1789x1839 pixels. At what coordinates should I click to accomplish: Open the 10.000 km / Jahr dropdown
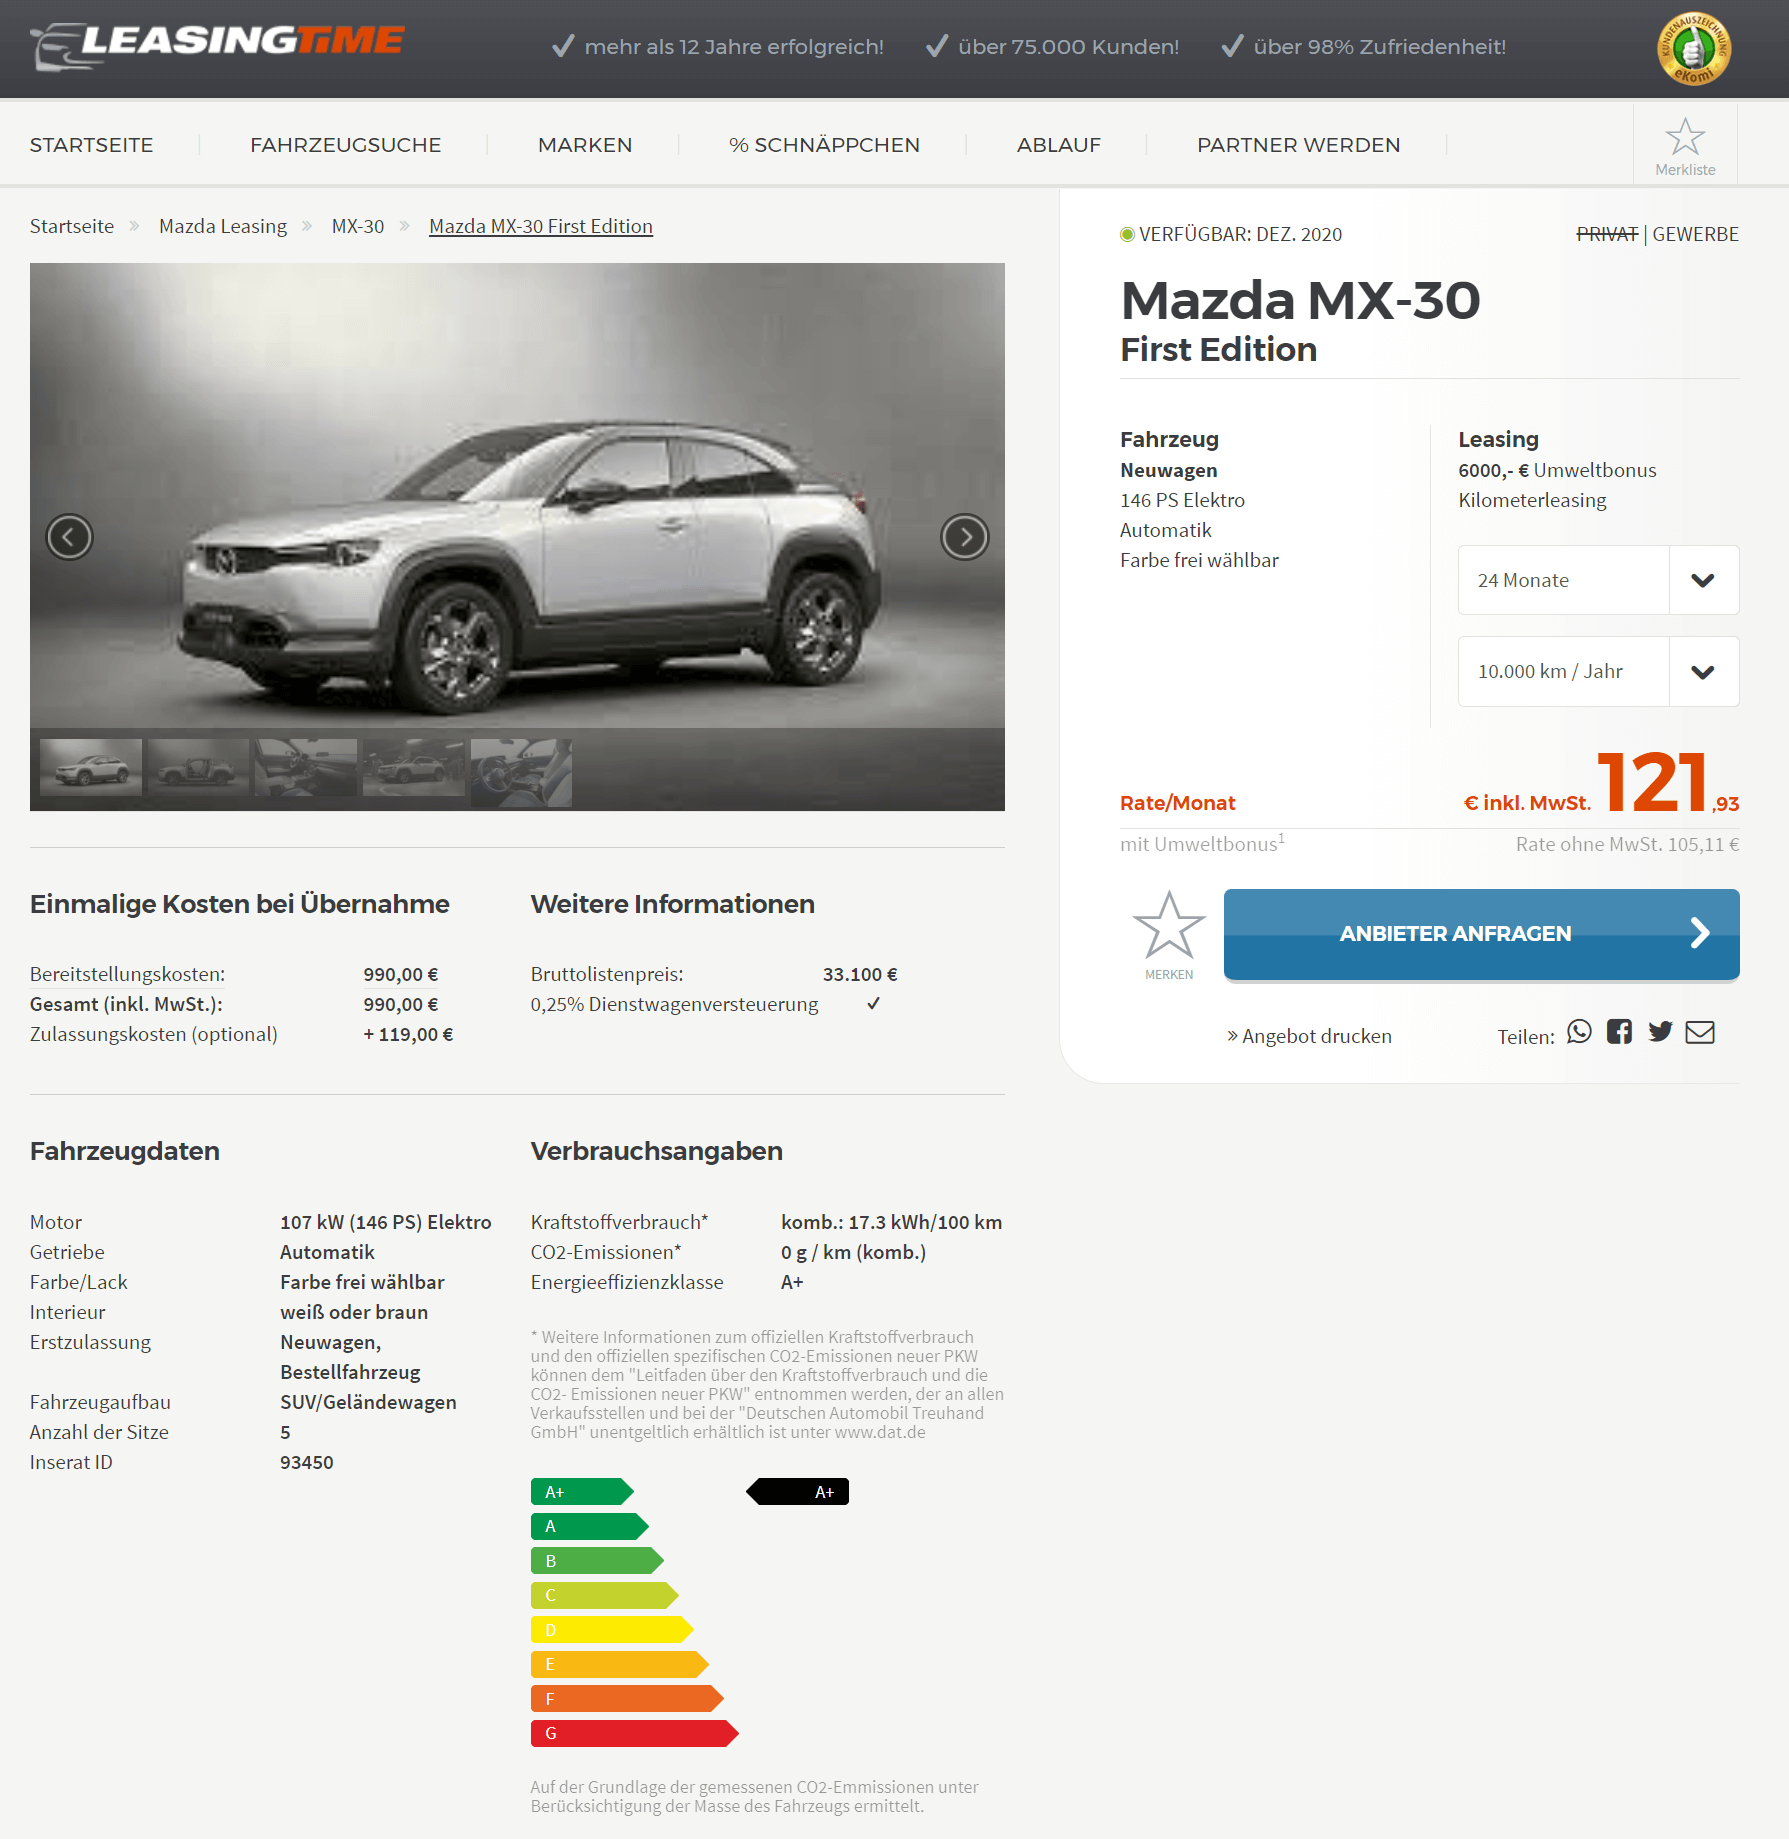[x=1598, y=671]
